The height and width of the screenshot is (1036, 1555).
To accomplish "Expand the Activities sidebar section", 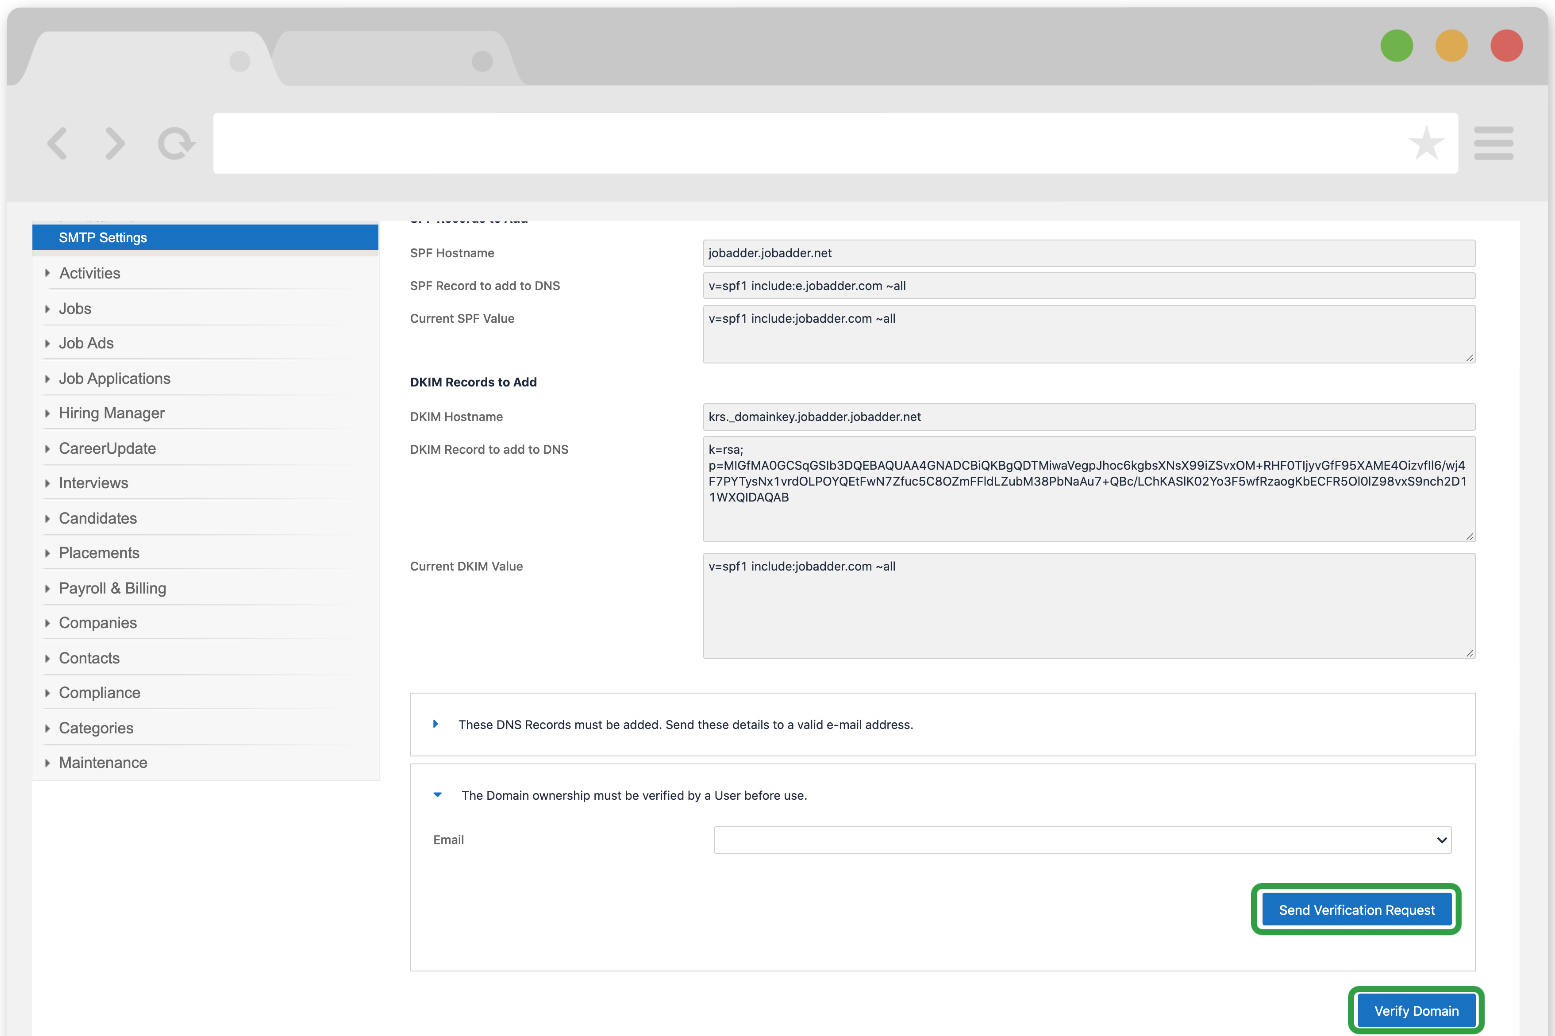I will 89,272.
